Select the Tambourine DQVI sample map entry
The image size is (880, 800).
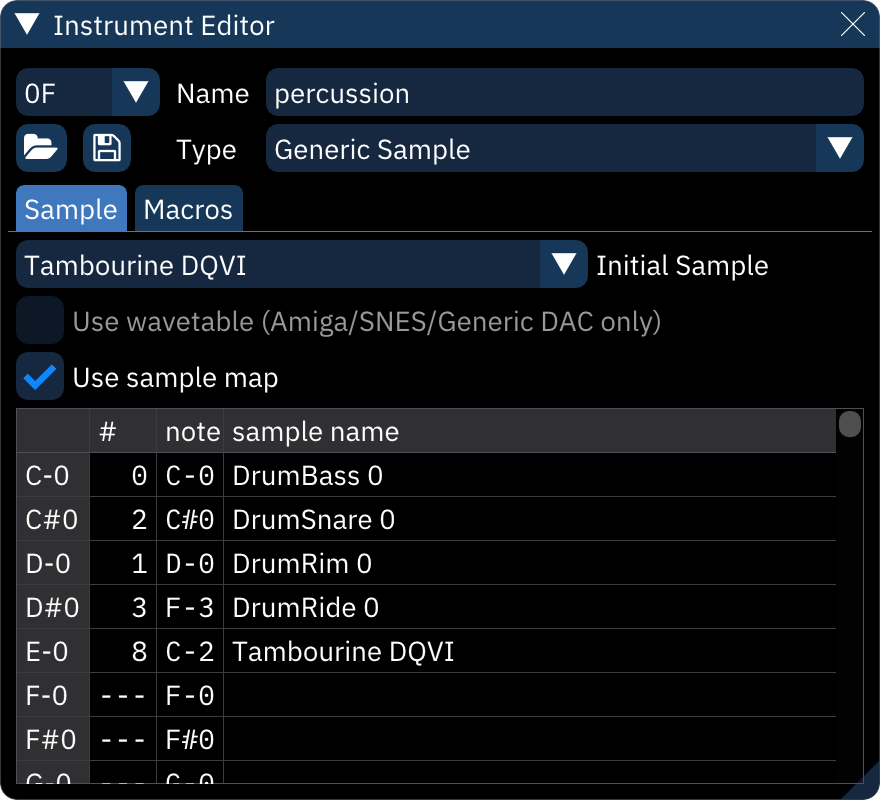coord(343,652)
